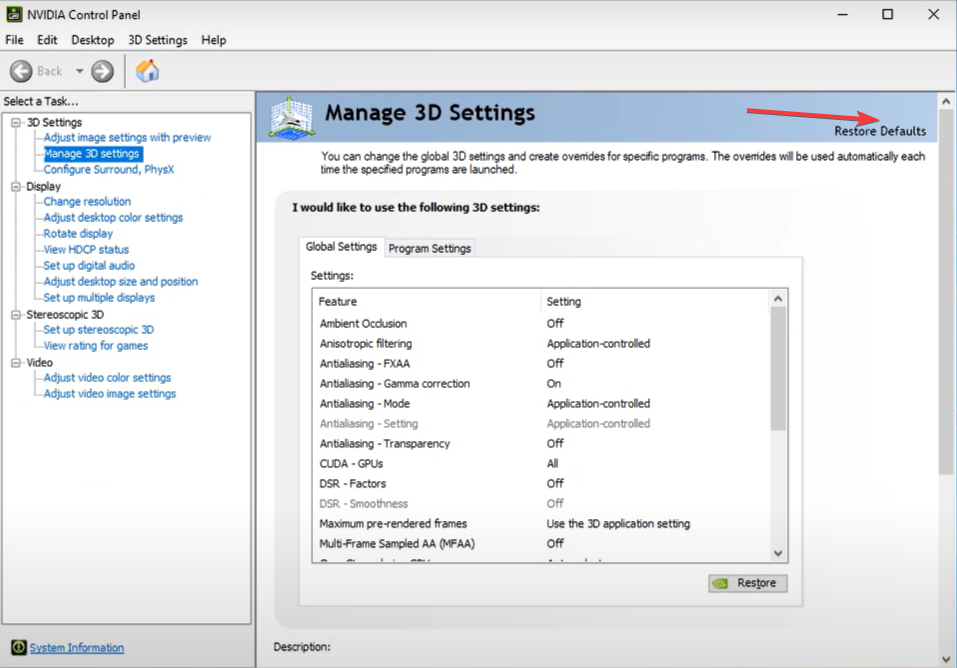957x668 pixels.
Task: Click the NVIDIA Control Panel title icon
Action: pyautogui.click(x=13, y=14)
